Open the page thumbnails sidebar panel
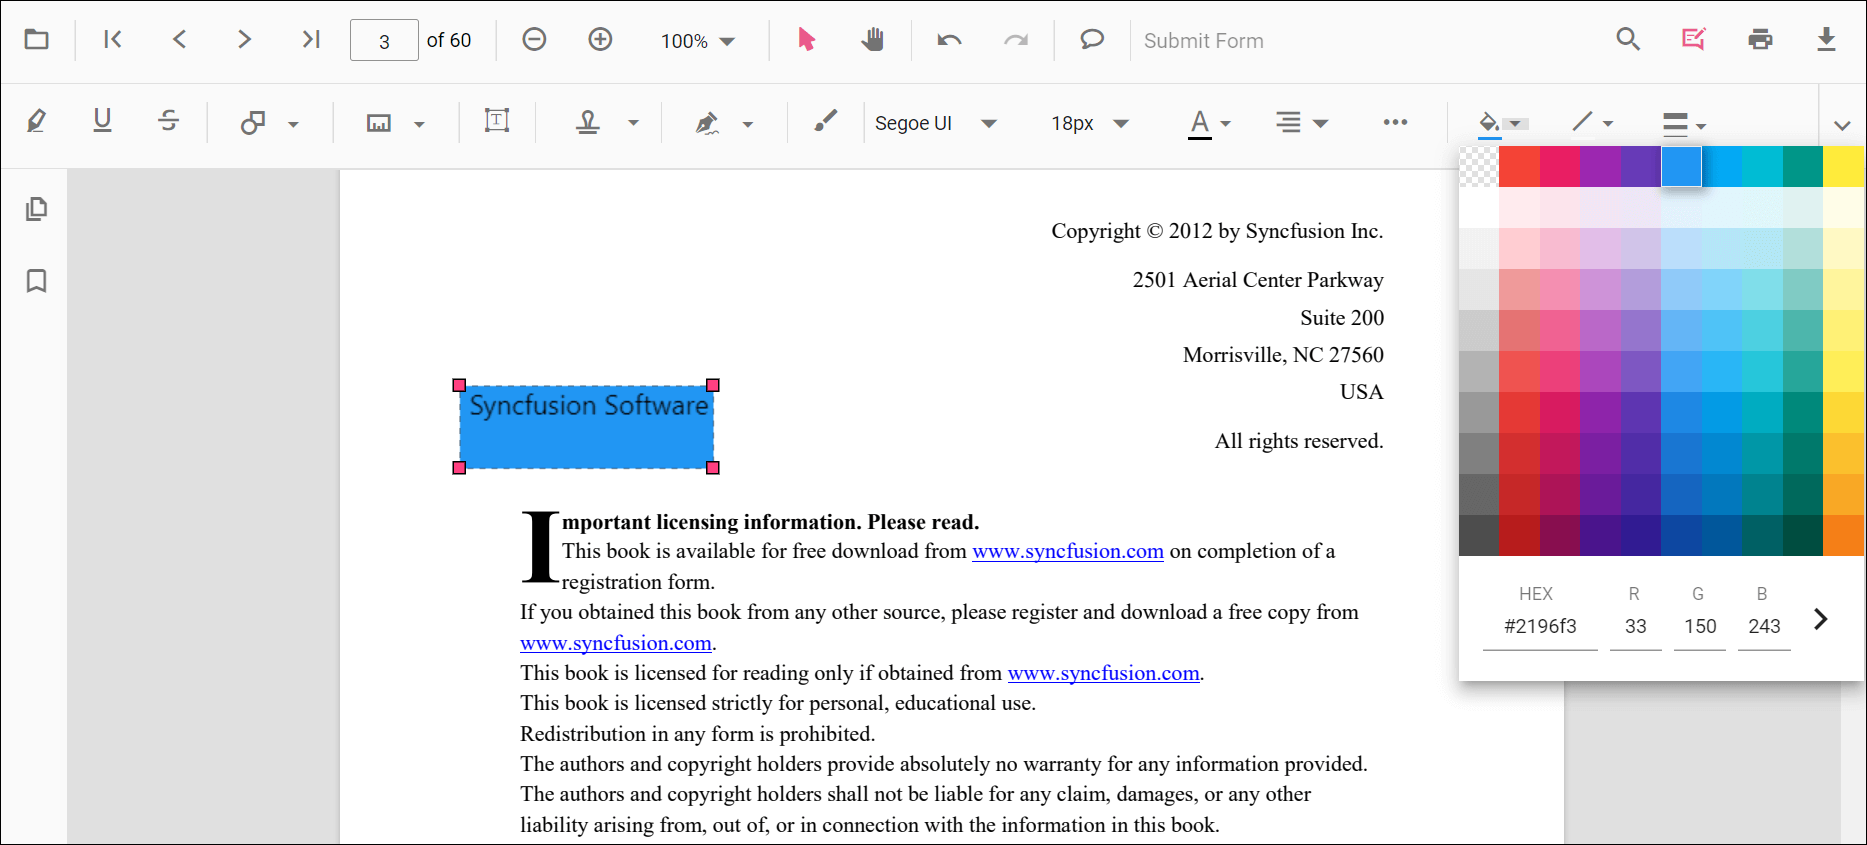1867x845 pixels. point(37,209)
